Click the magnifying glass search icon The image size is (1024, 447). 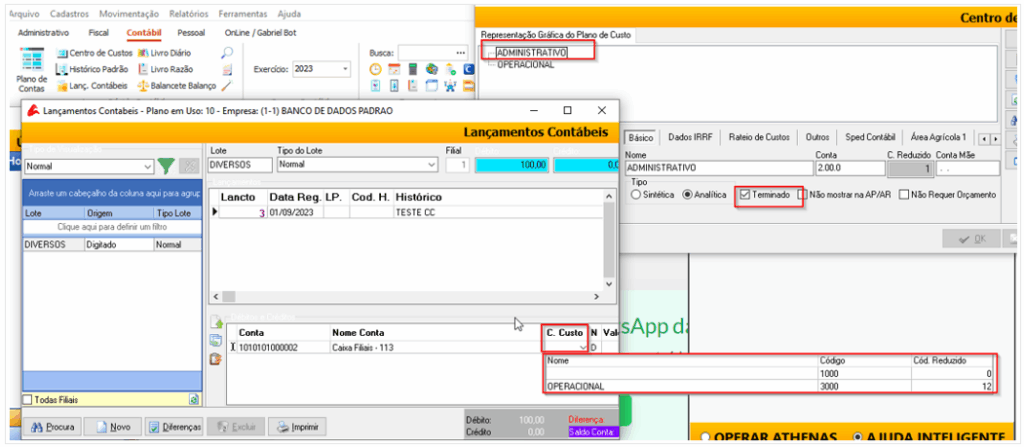pos(227,53)
